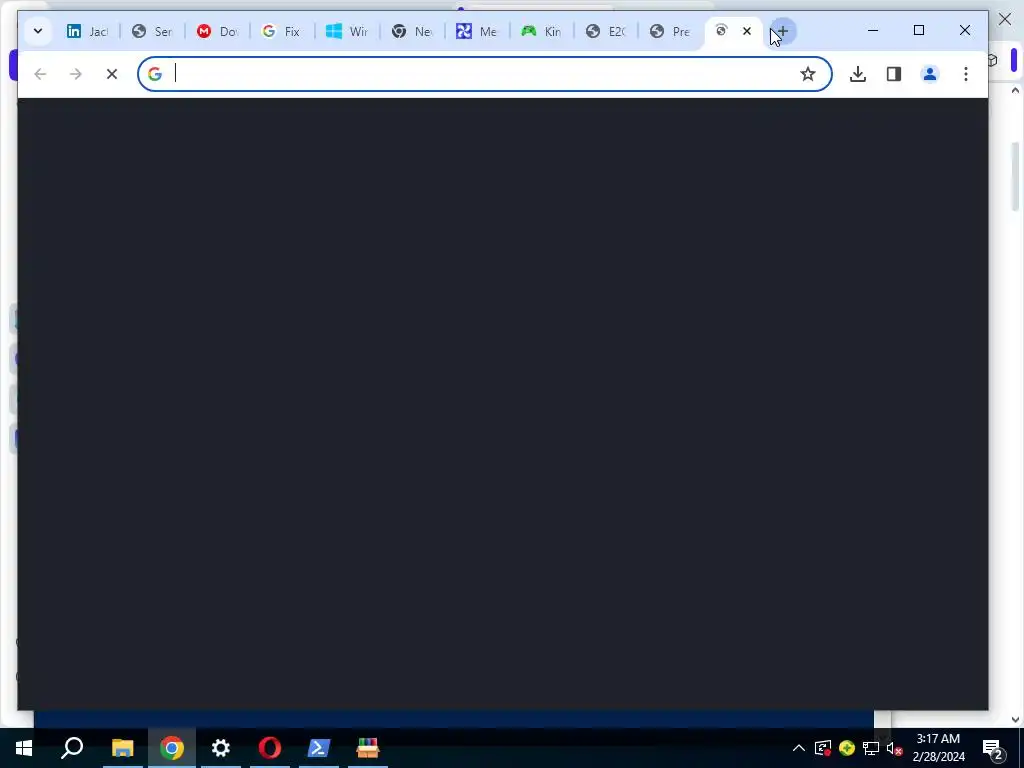Switch to the 'E2C' tab
Viewport: 1024px width, 768px height.
pos(606,31)
